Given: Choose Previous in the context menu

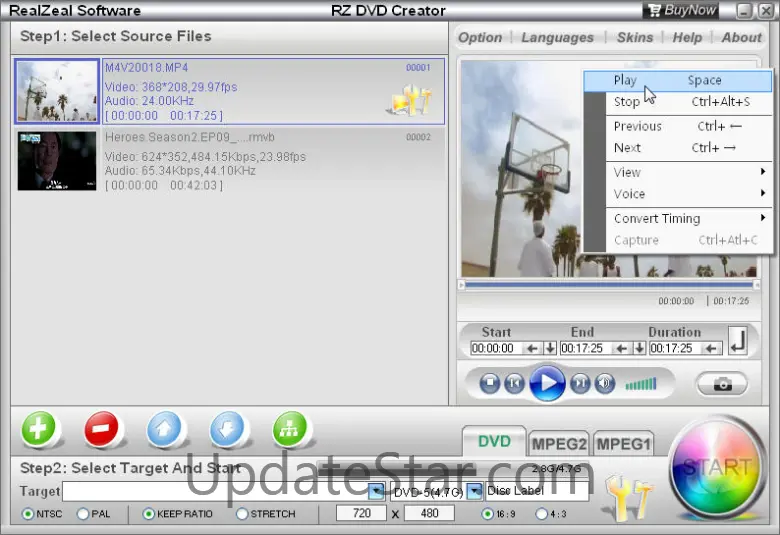Looking at the screenshot, I should (688, 126).
